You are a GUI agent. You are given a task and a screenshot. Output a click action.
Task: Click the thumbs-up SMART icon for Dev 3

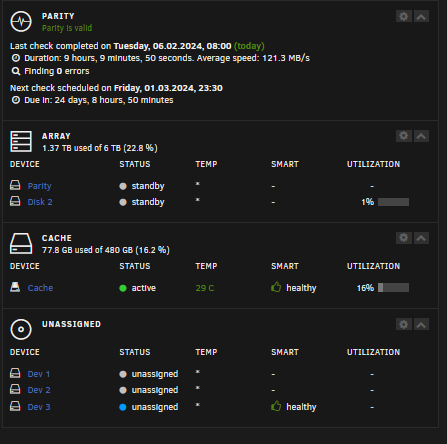[x=276, y=406]
